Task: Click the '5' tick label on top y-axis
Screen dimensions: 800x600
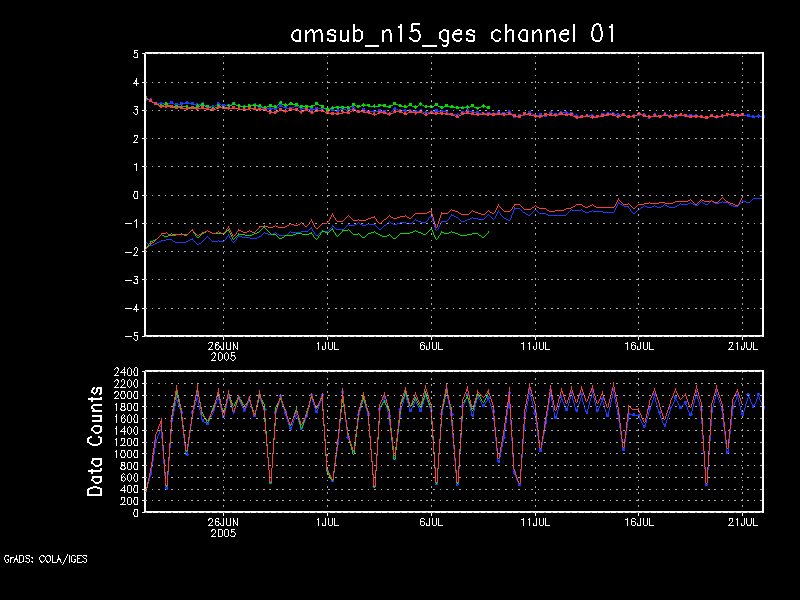Action: 135,55
